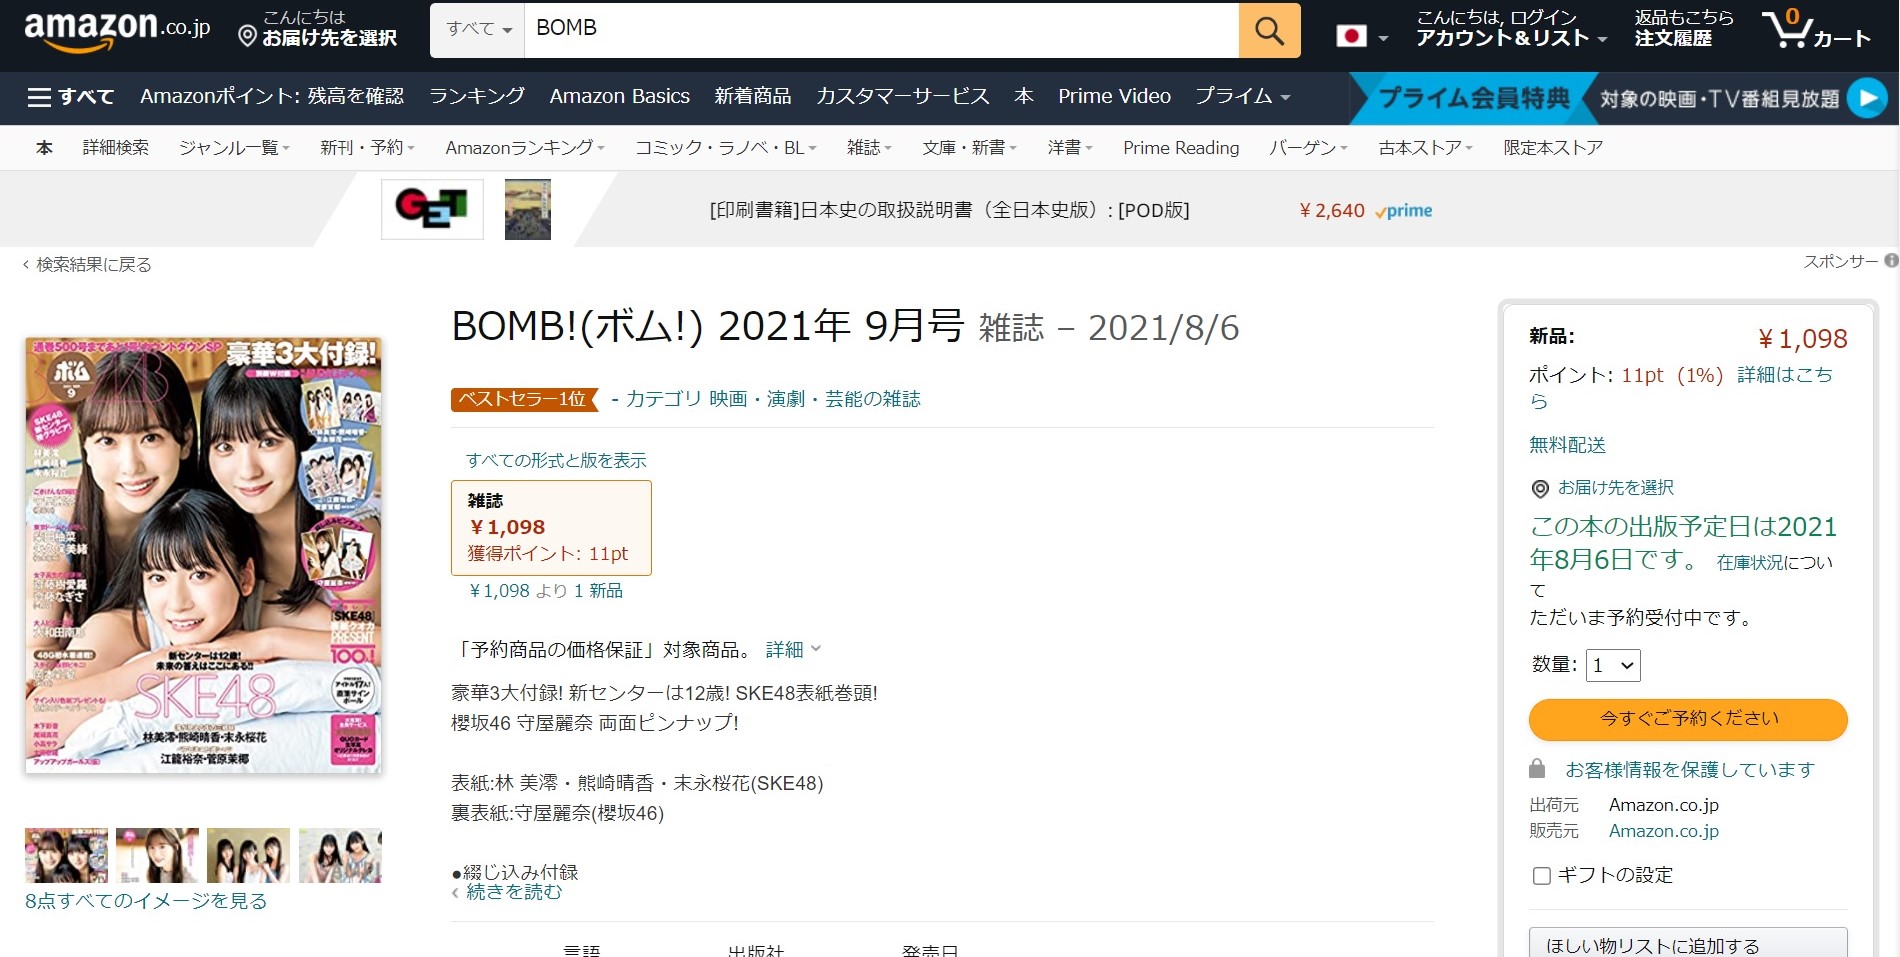Click the GET sponsored ad logo
The width and height of the screenshot is (1900, 957).
click(x=432, y=209)
